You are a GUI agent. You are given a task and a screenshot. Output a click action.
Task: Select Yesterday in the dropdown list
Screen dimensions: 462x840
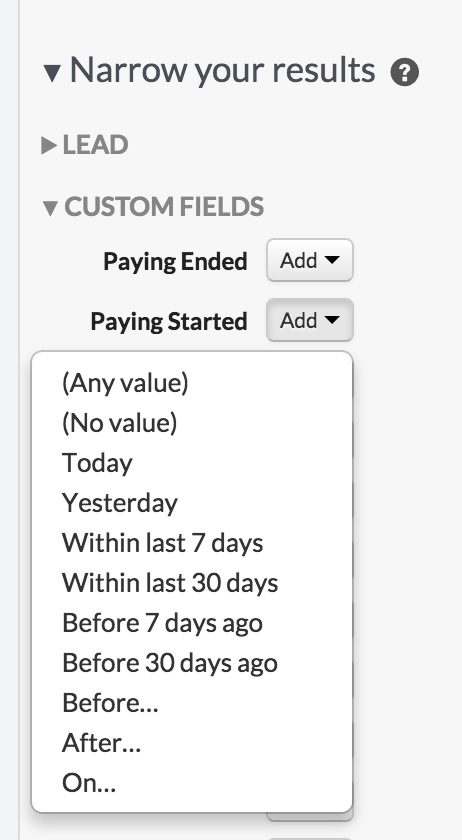[120, 503]
